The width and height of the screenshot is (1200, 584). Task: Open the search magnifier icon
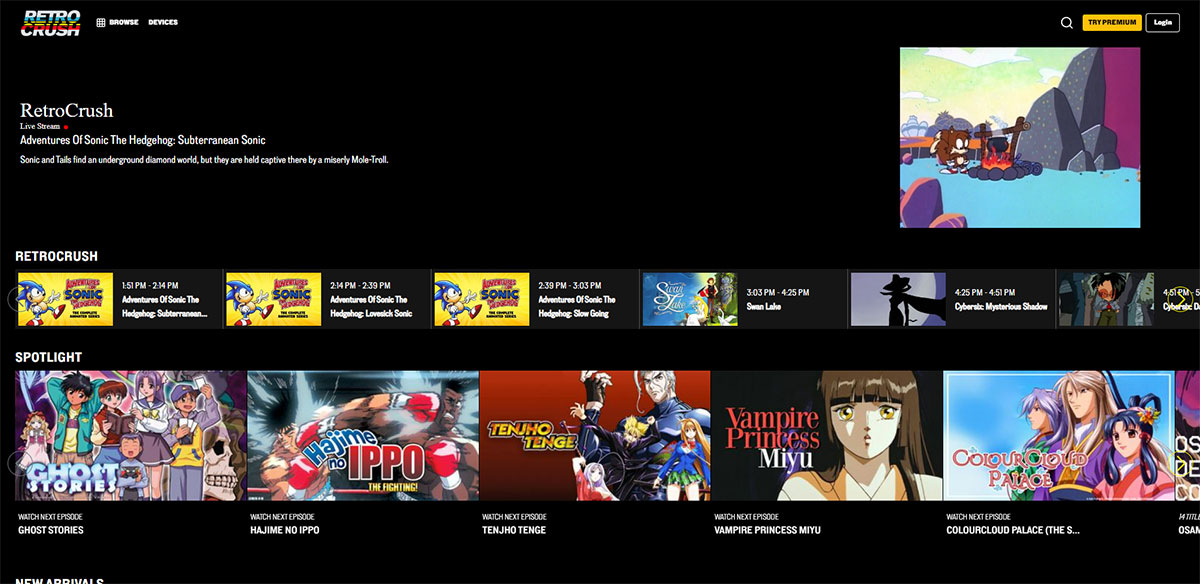pyautogui.click(x=1066, y=21)
